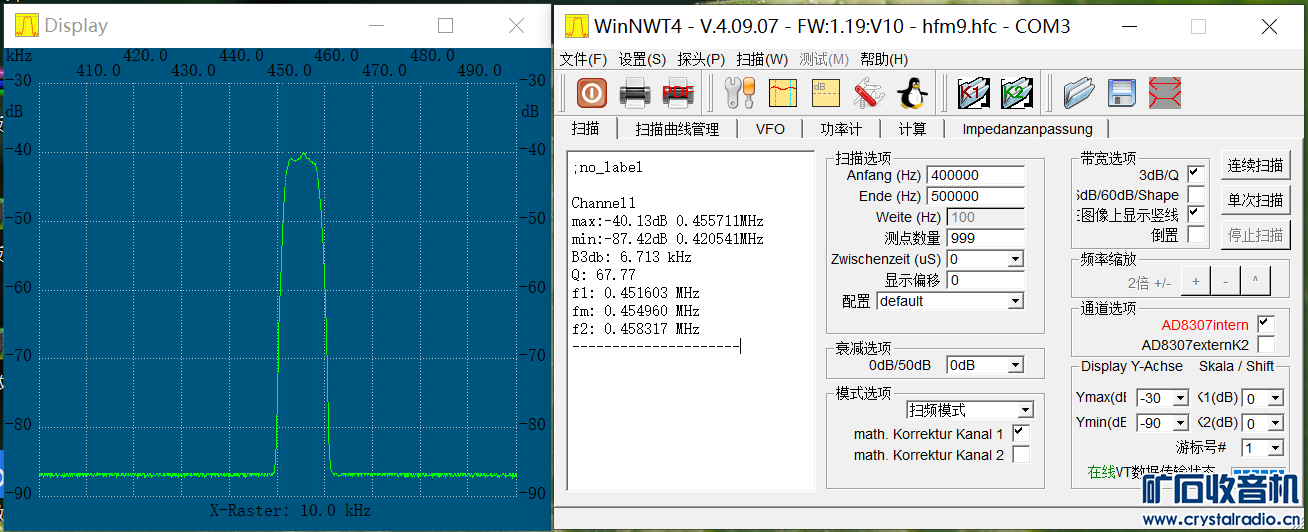The image size is (1308, 532).
Task: Click the 停止扫描 button
Action: (1255, 235)
